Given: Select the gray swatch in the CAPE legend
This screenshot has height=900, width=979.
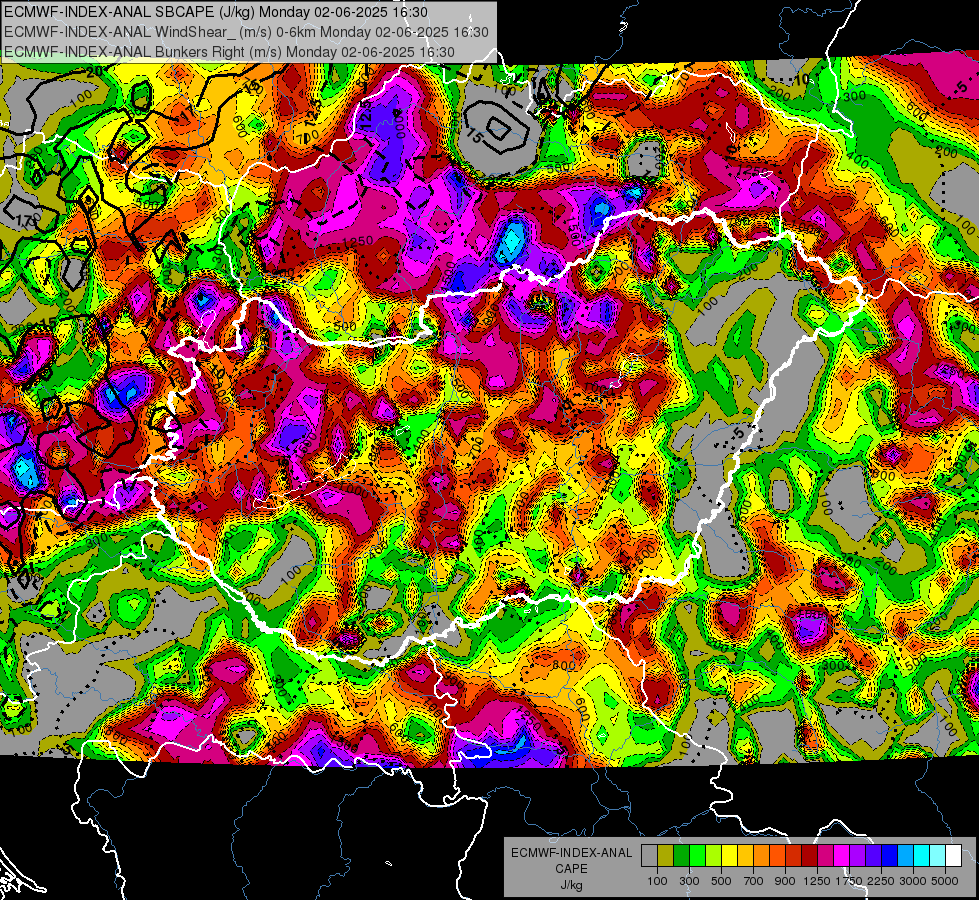Looking at the screenshot, I should (x=649, y=855).
